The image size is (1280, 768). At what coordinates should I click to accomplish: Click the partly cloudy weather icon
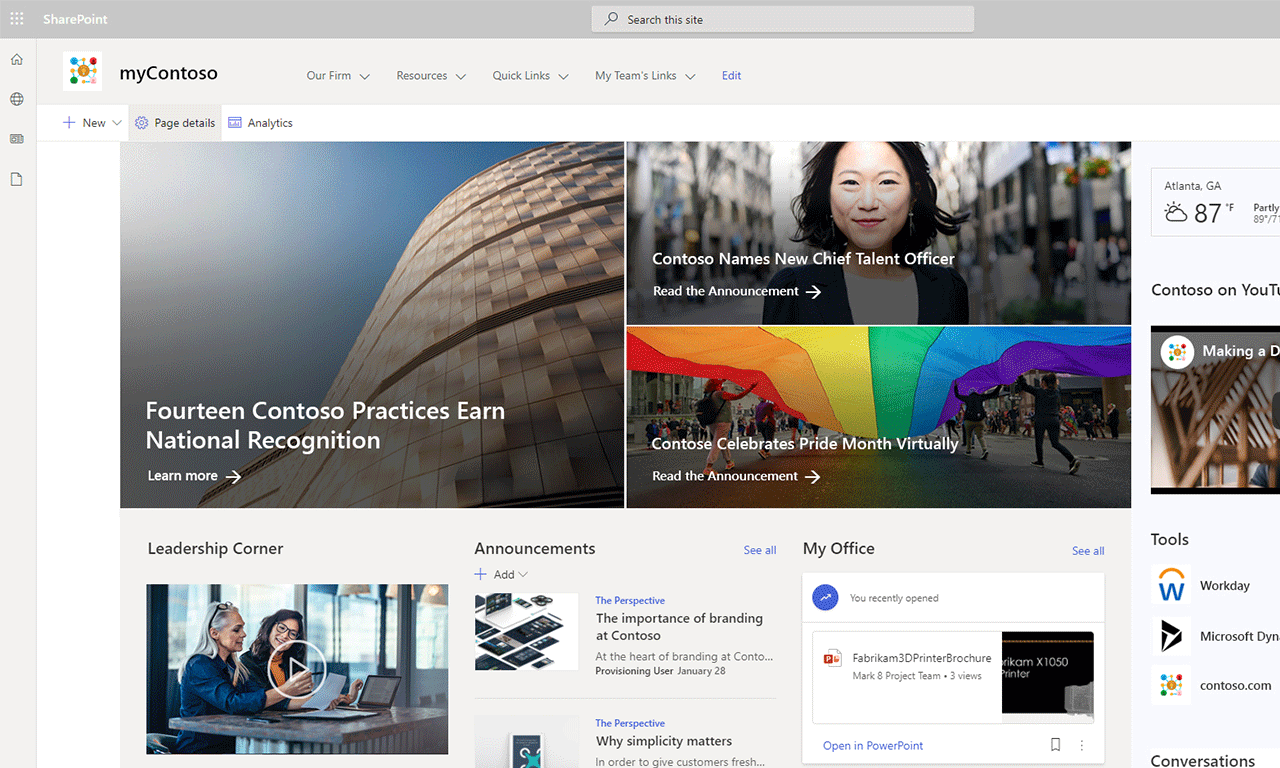click(1176, 212)
